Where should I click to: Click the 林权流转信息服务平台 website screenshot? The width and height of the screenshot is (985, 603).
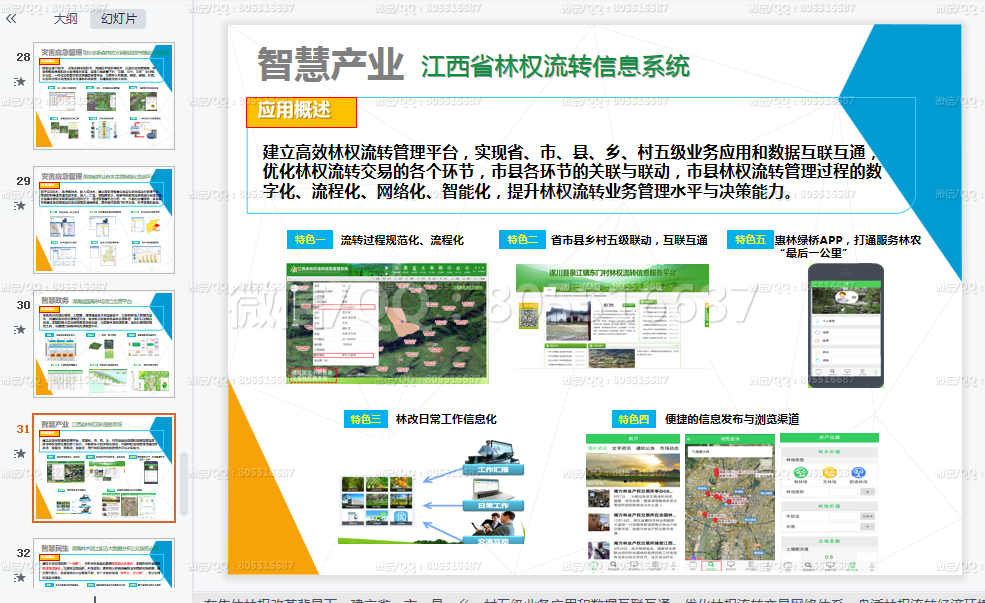pyautogui.click(x=612, y=316)
